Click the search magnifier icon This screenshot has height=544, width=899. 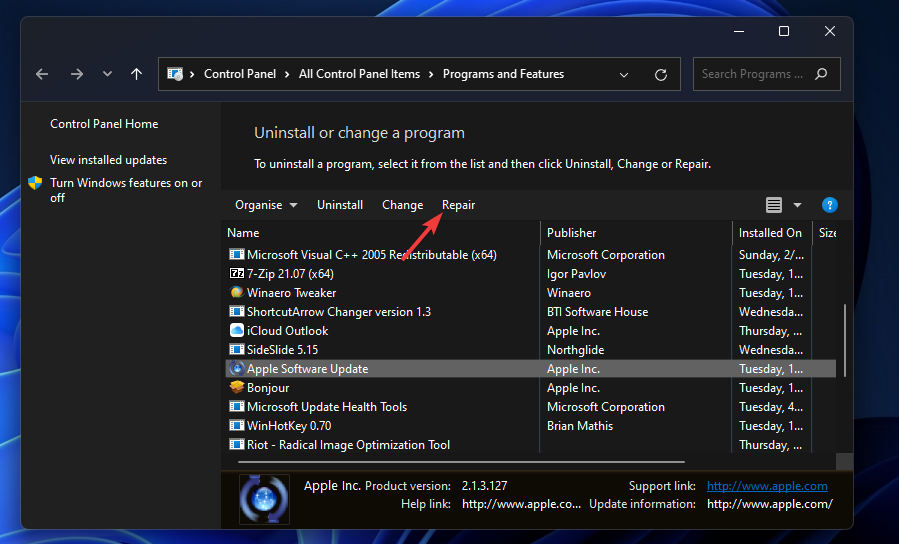click(821, 74)
